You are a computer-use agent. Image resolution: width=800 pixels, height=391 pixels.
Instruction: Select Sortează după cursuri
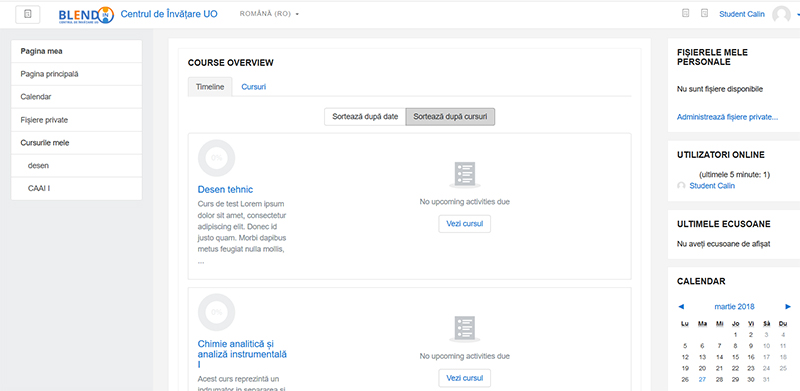click(450, 116)
